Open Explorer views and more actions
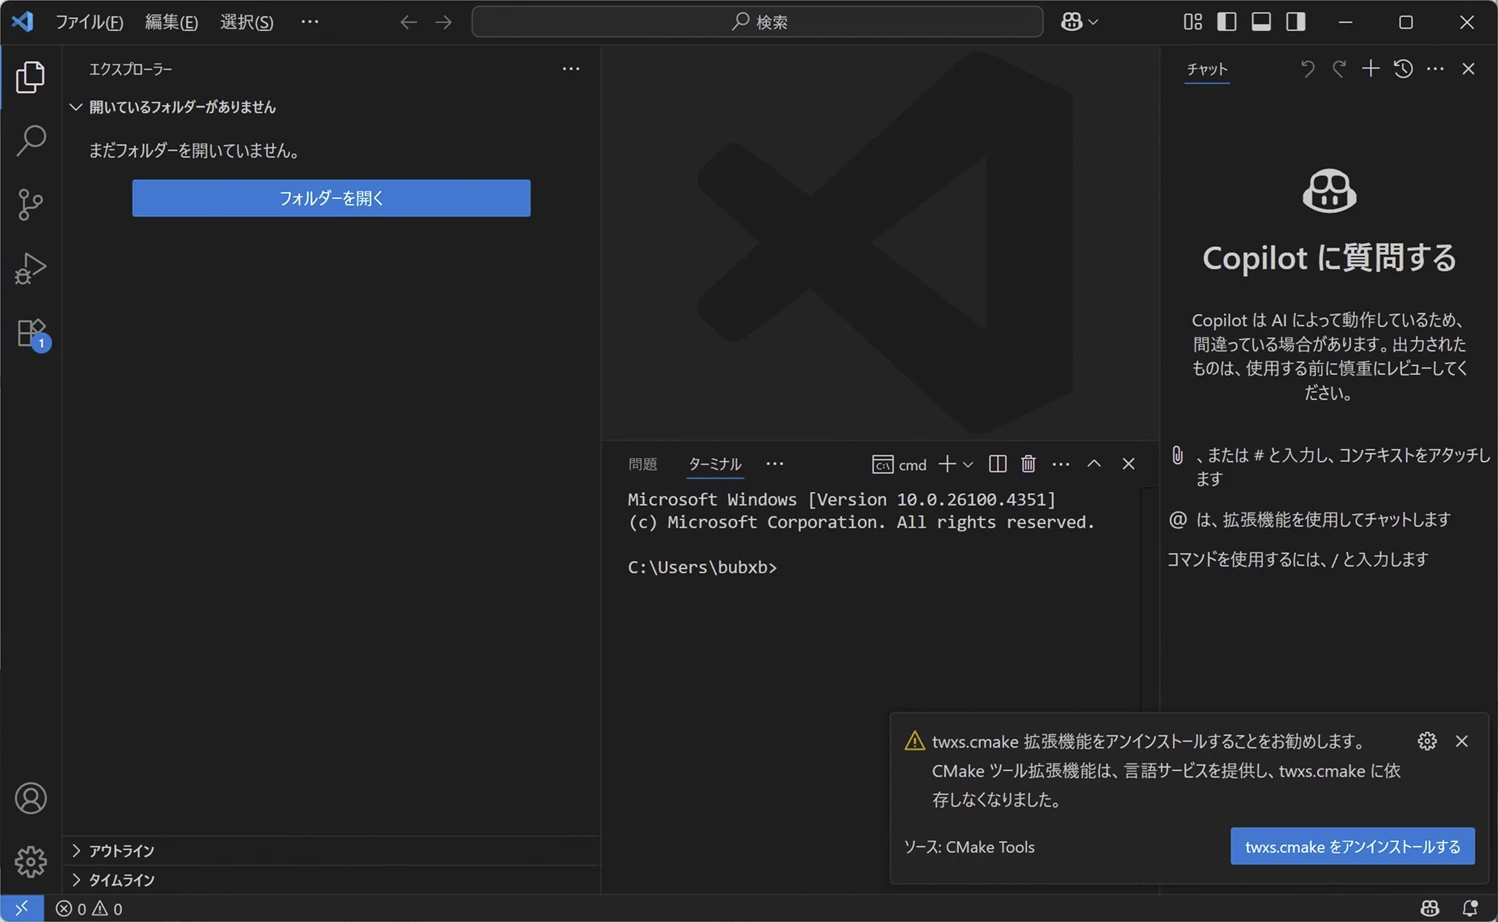 [x=571, y=69]
